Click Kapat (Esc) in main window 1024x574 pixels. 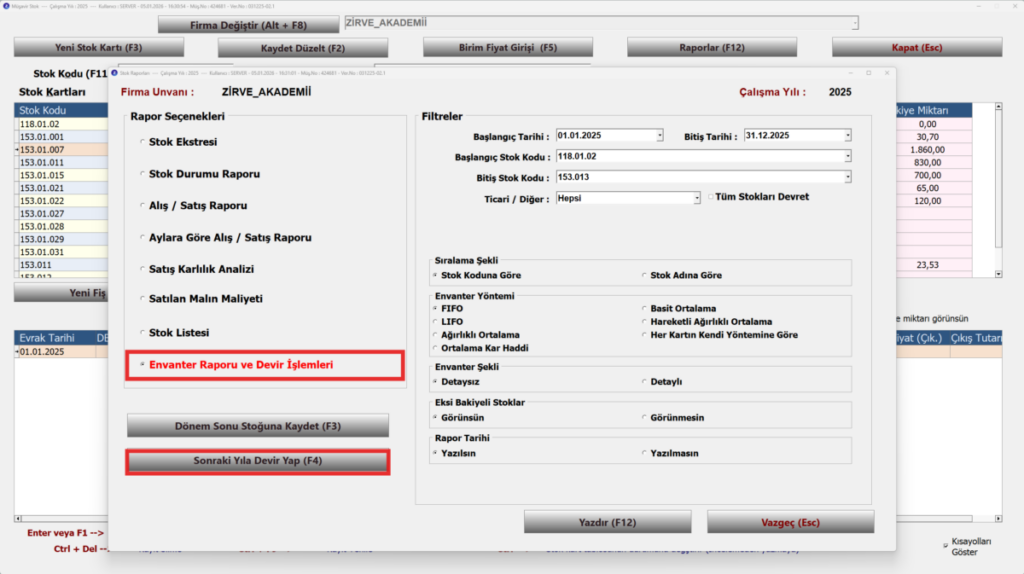click(x=917, y=48)
